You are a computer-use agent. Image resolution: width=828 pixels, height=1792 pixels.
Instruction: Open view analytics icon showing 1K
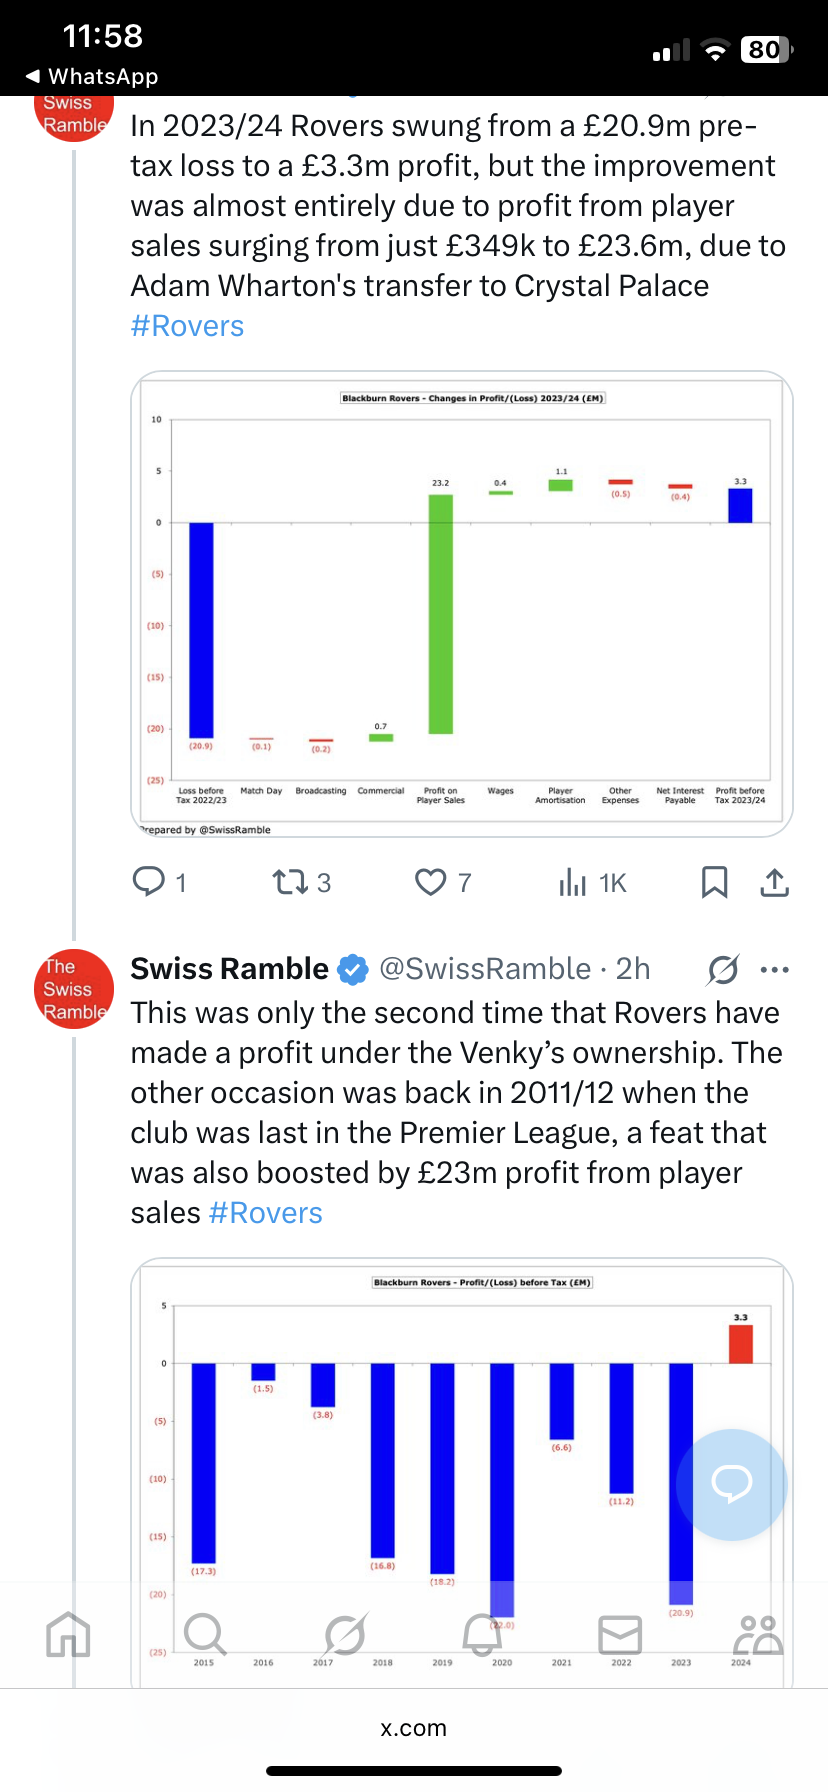click(x=573, y=882)
